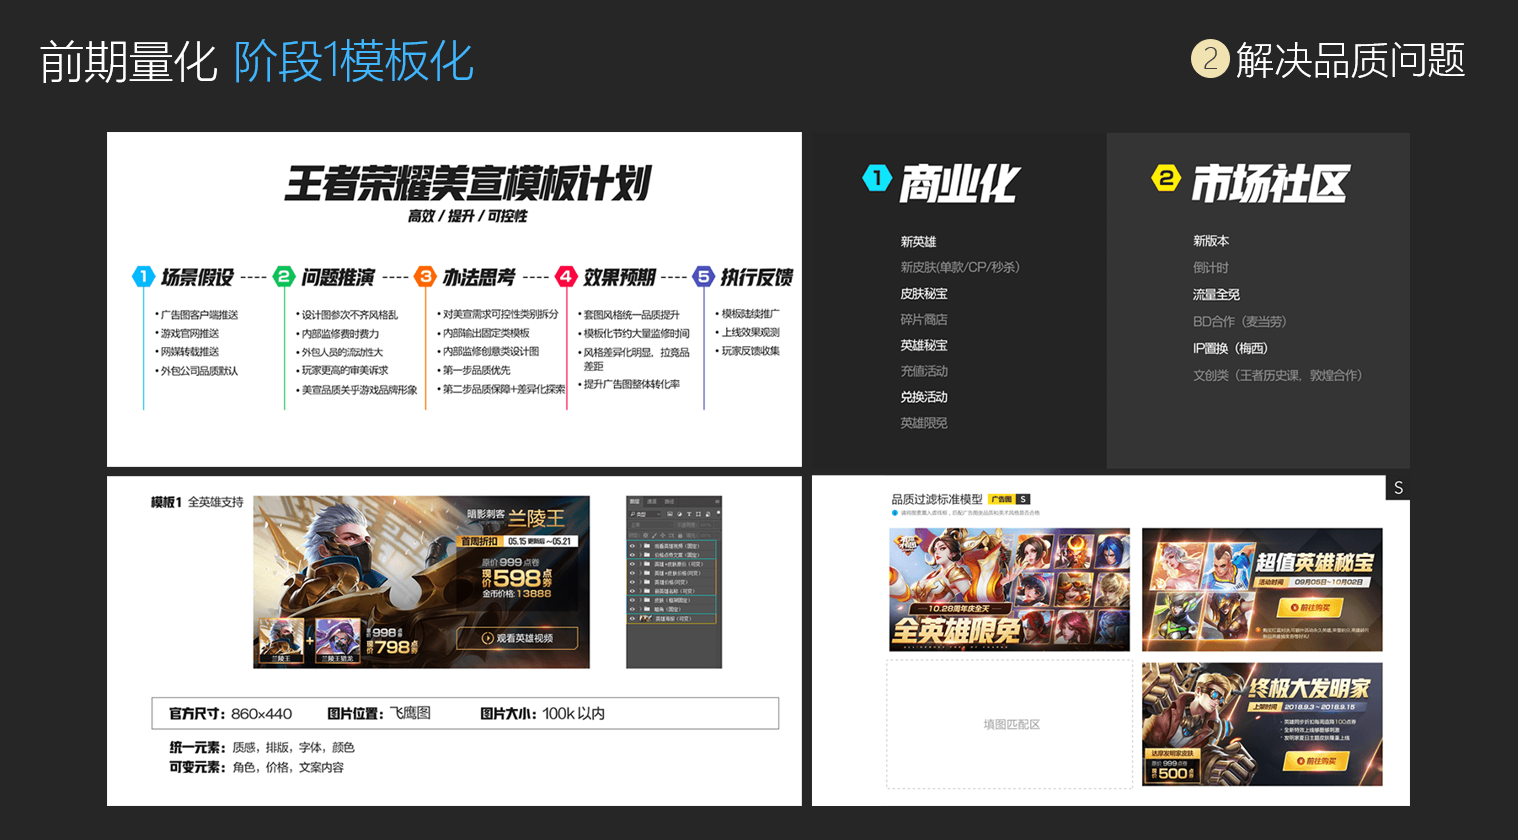
Task: Click the cyan hexagon icon next to 商业化
Action: (x=877, y=178)
